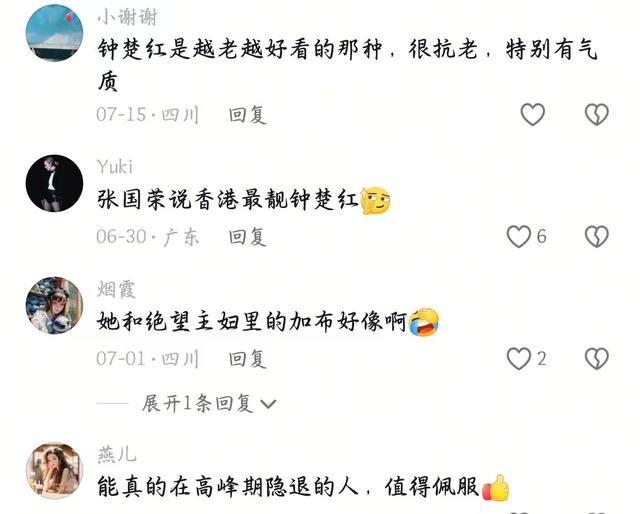Tap broken heart on Yuki's comment
The width and height of the screenshot is (640, 514).
pyautogui.click(x=597, y=237)
